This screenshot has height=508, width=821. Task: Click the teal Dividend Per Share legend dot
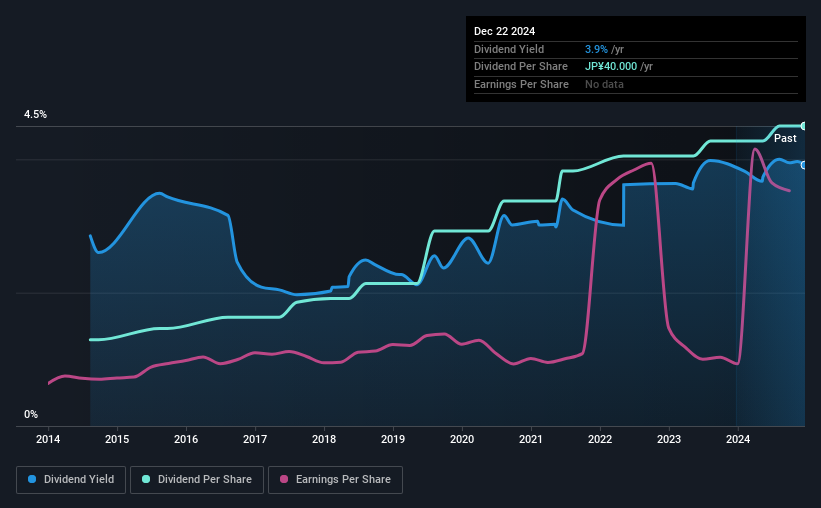[146, 479]
